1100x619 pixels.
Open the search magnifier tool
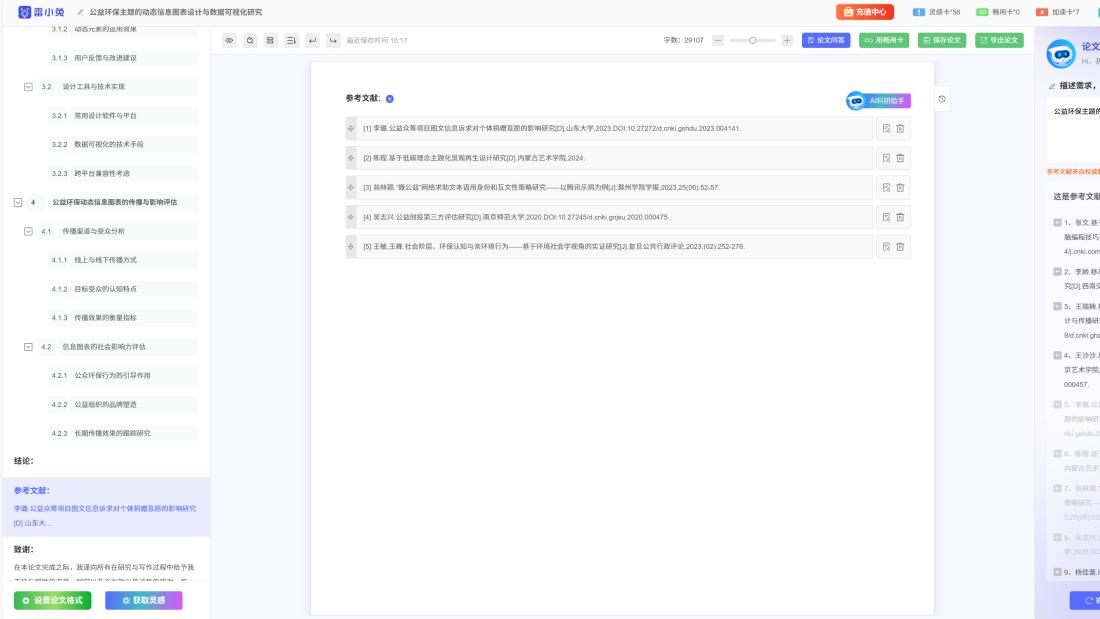point(250,41)
